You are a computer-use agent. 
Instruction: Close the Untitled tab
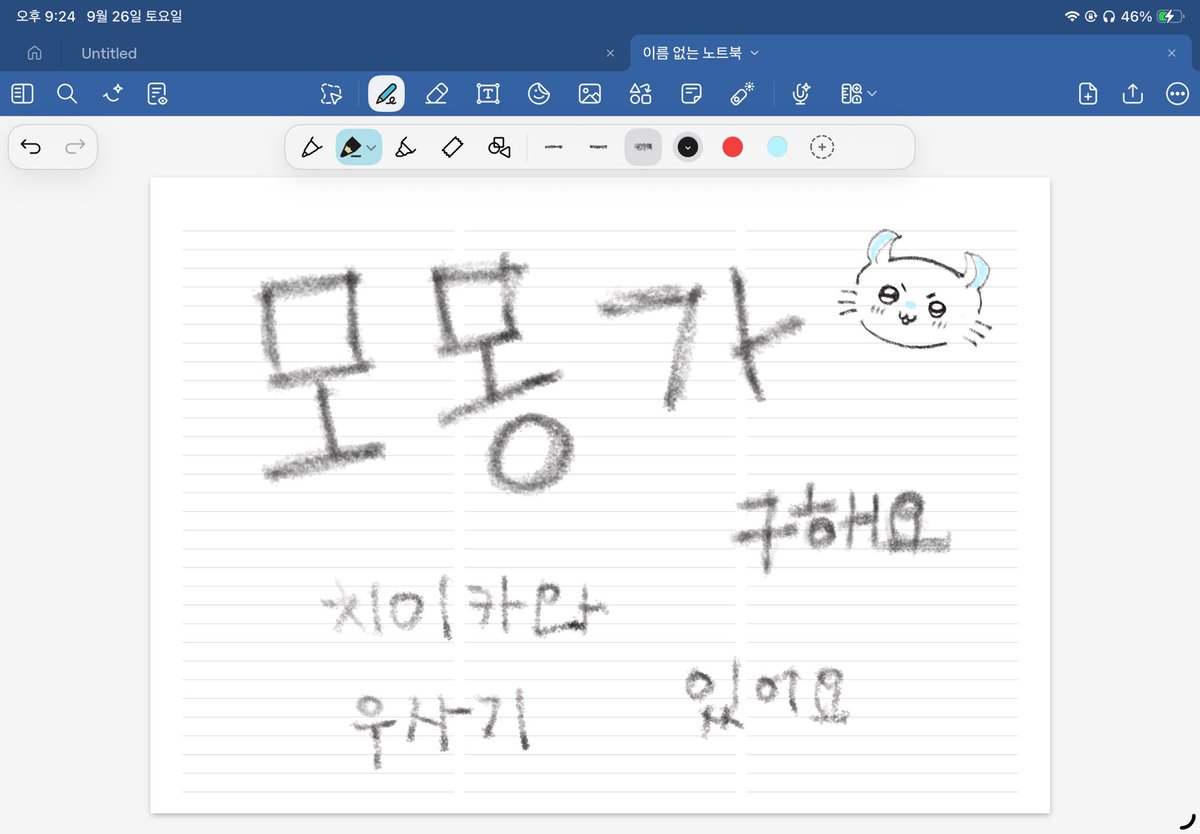611,53
